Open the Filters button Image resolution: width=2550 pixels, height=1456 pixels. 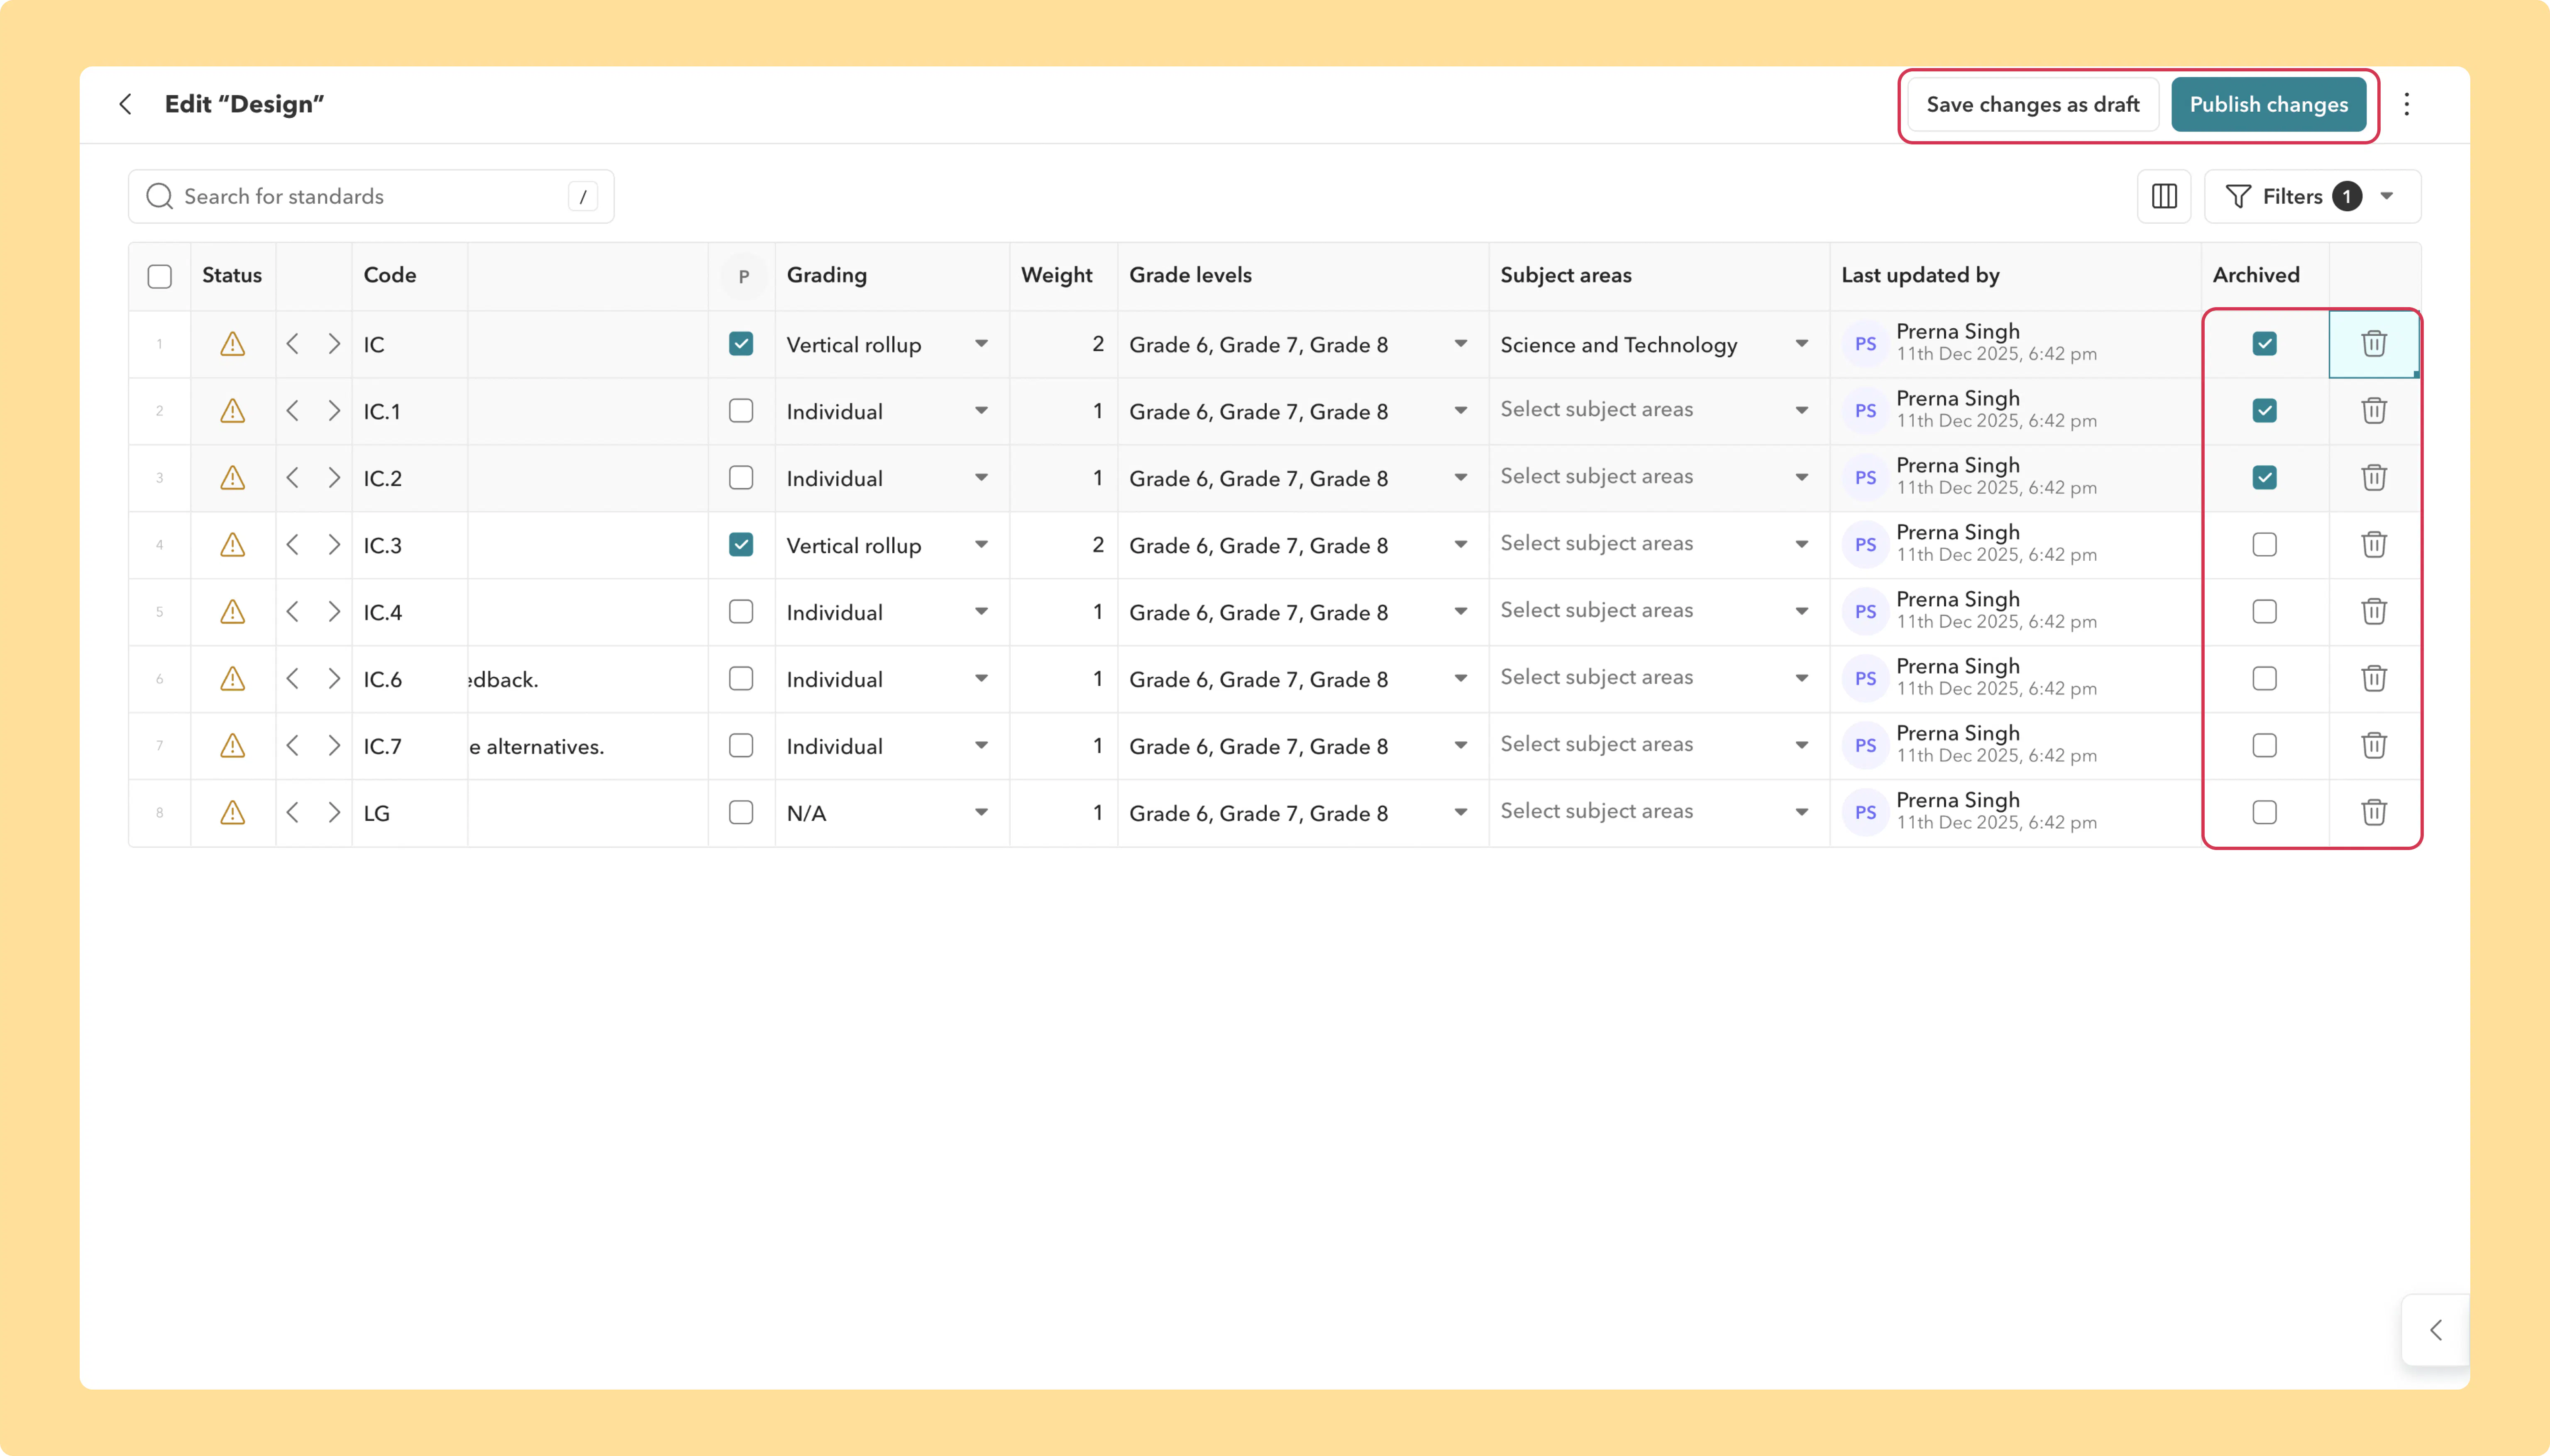[x=2312, y=196]
